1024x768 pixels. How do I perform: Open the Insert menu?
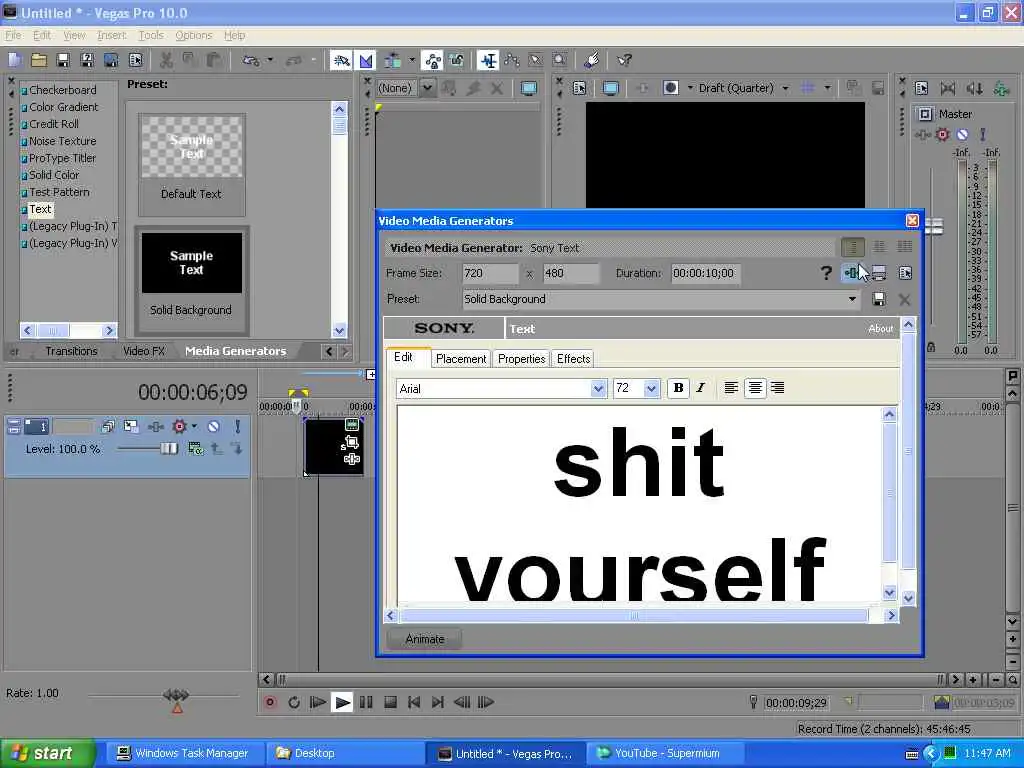pos(112,35)
